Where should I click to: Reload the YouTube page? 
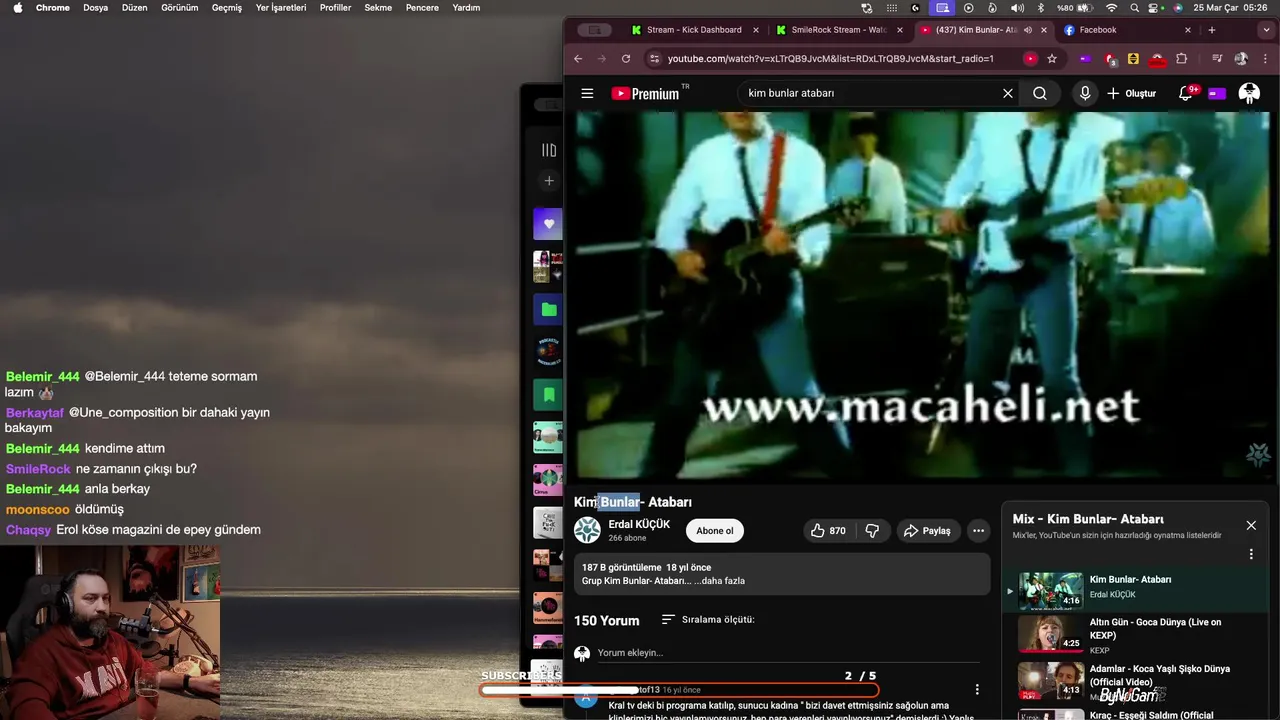pos(626,58)
